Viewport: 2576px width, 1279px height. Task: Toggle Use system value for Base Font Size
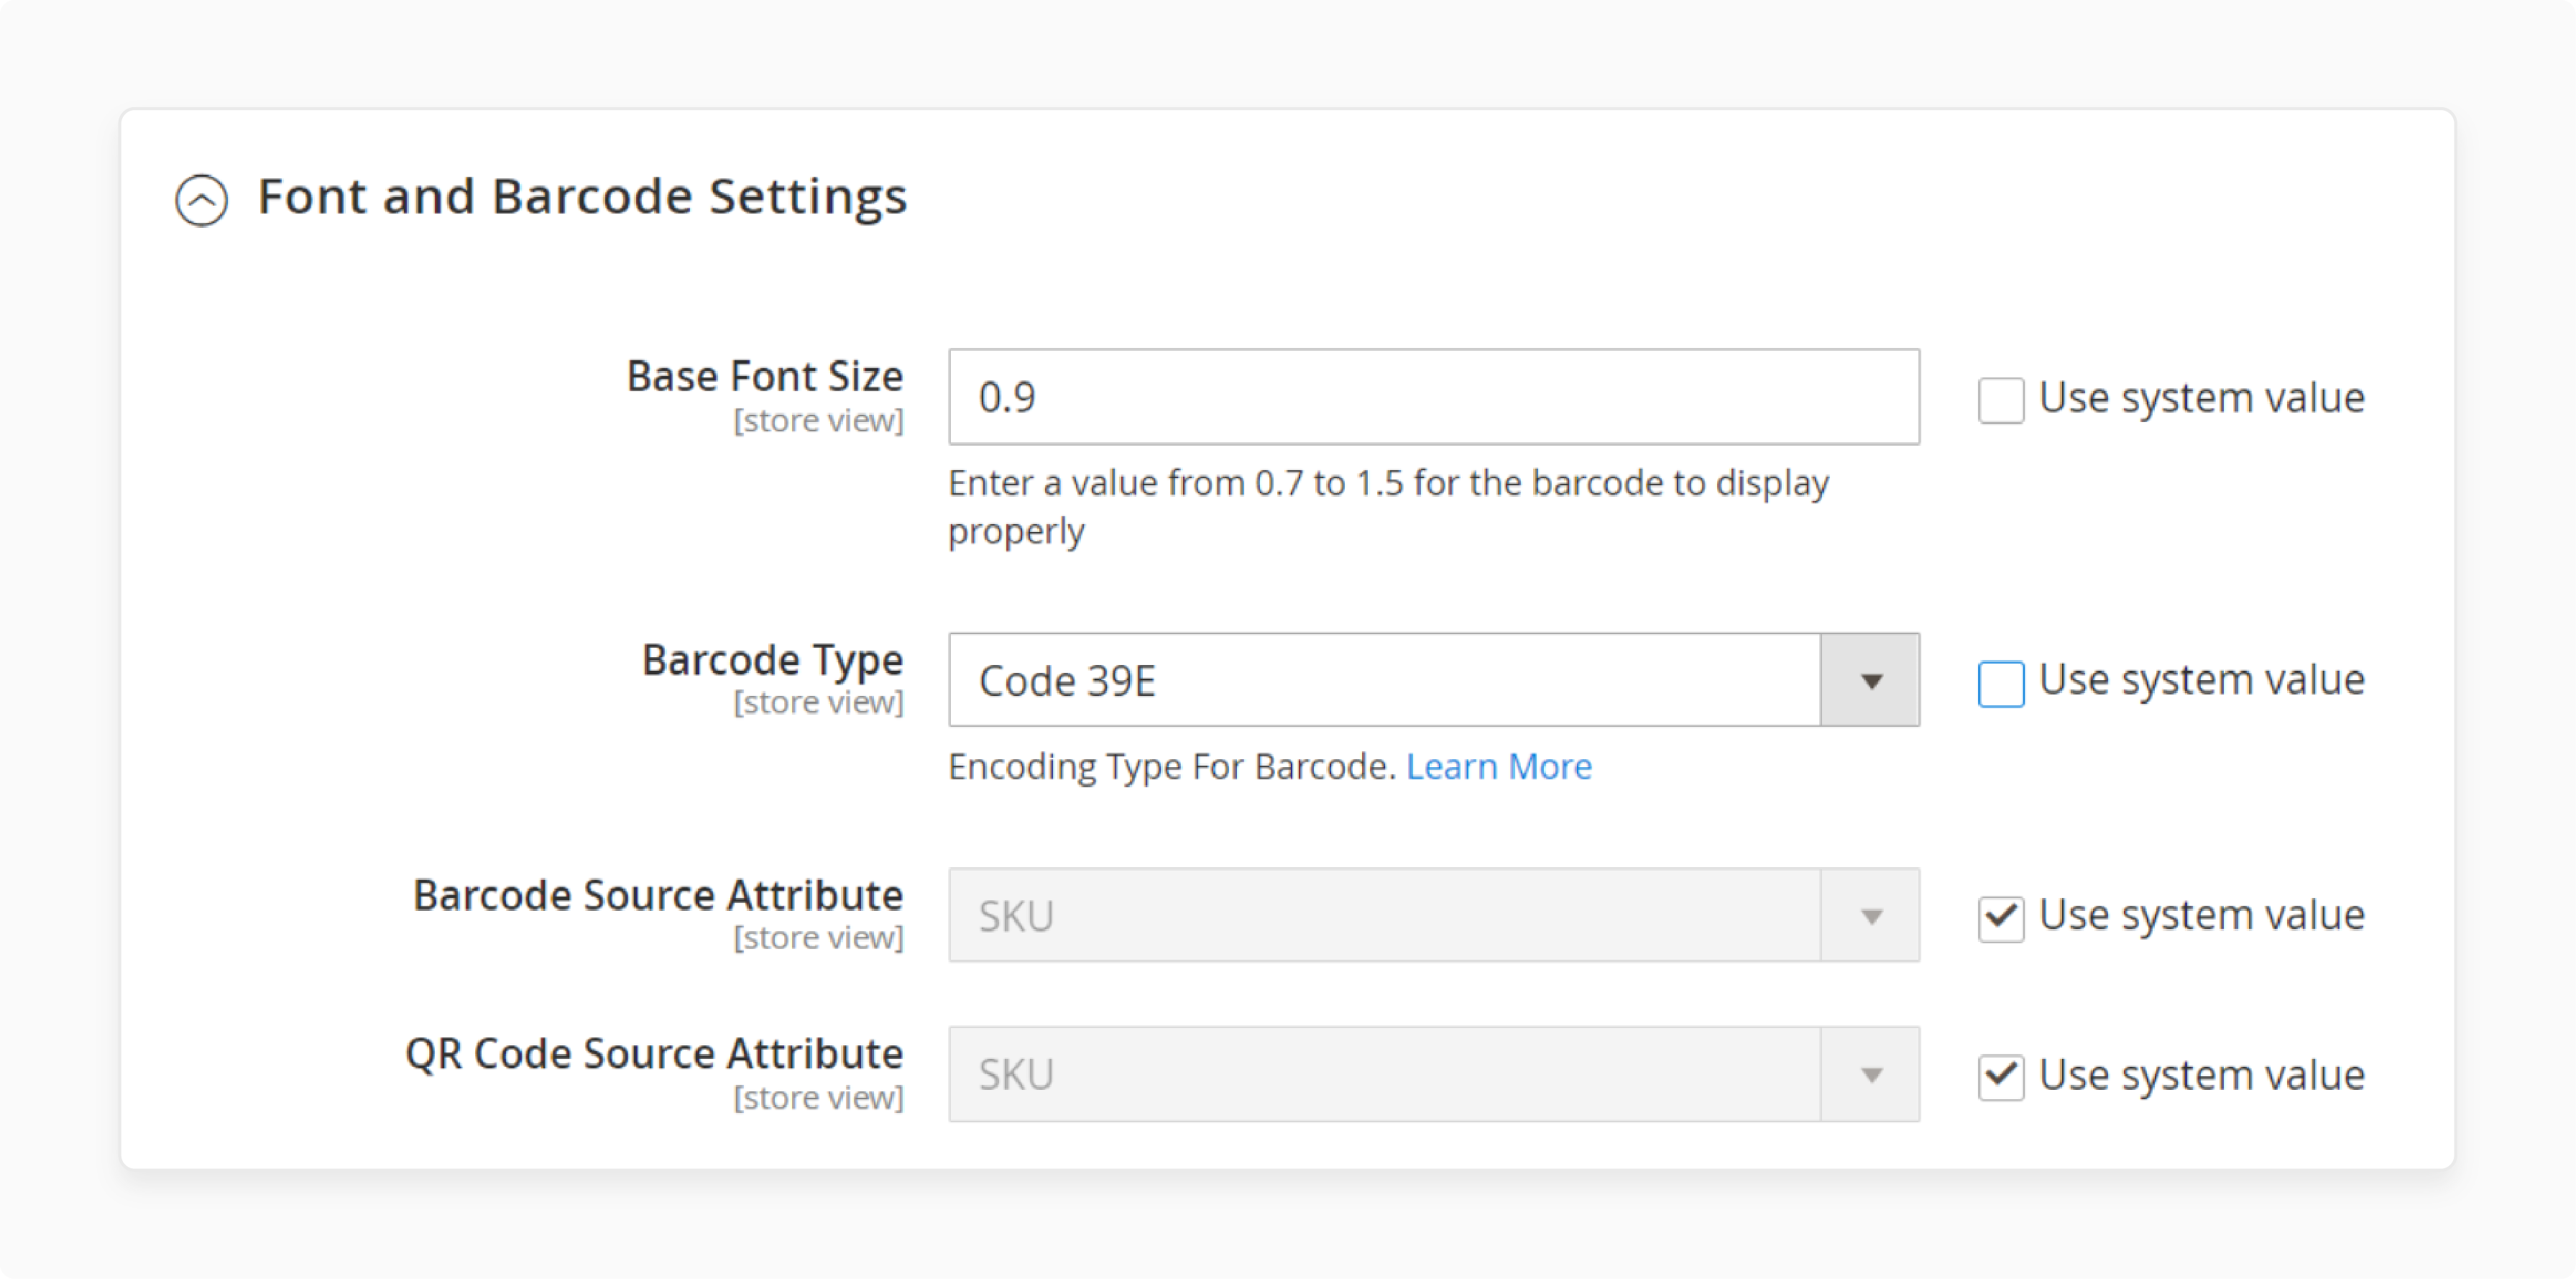[2000, 400]
